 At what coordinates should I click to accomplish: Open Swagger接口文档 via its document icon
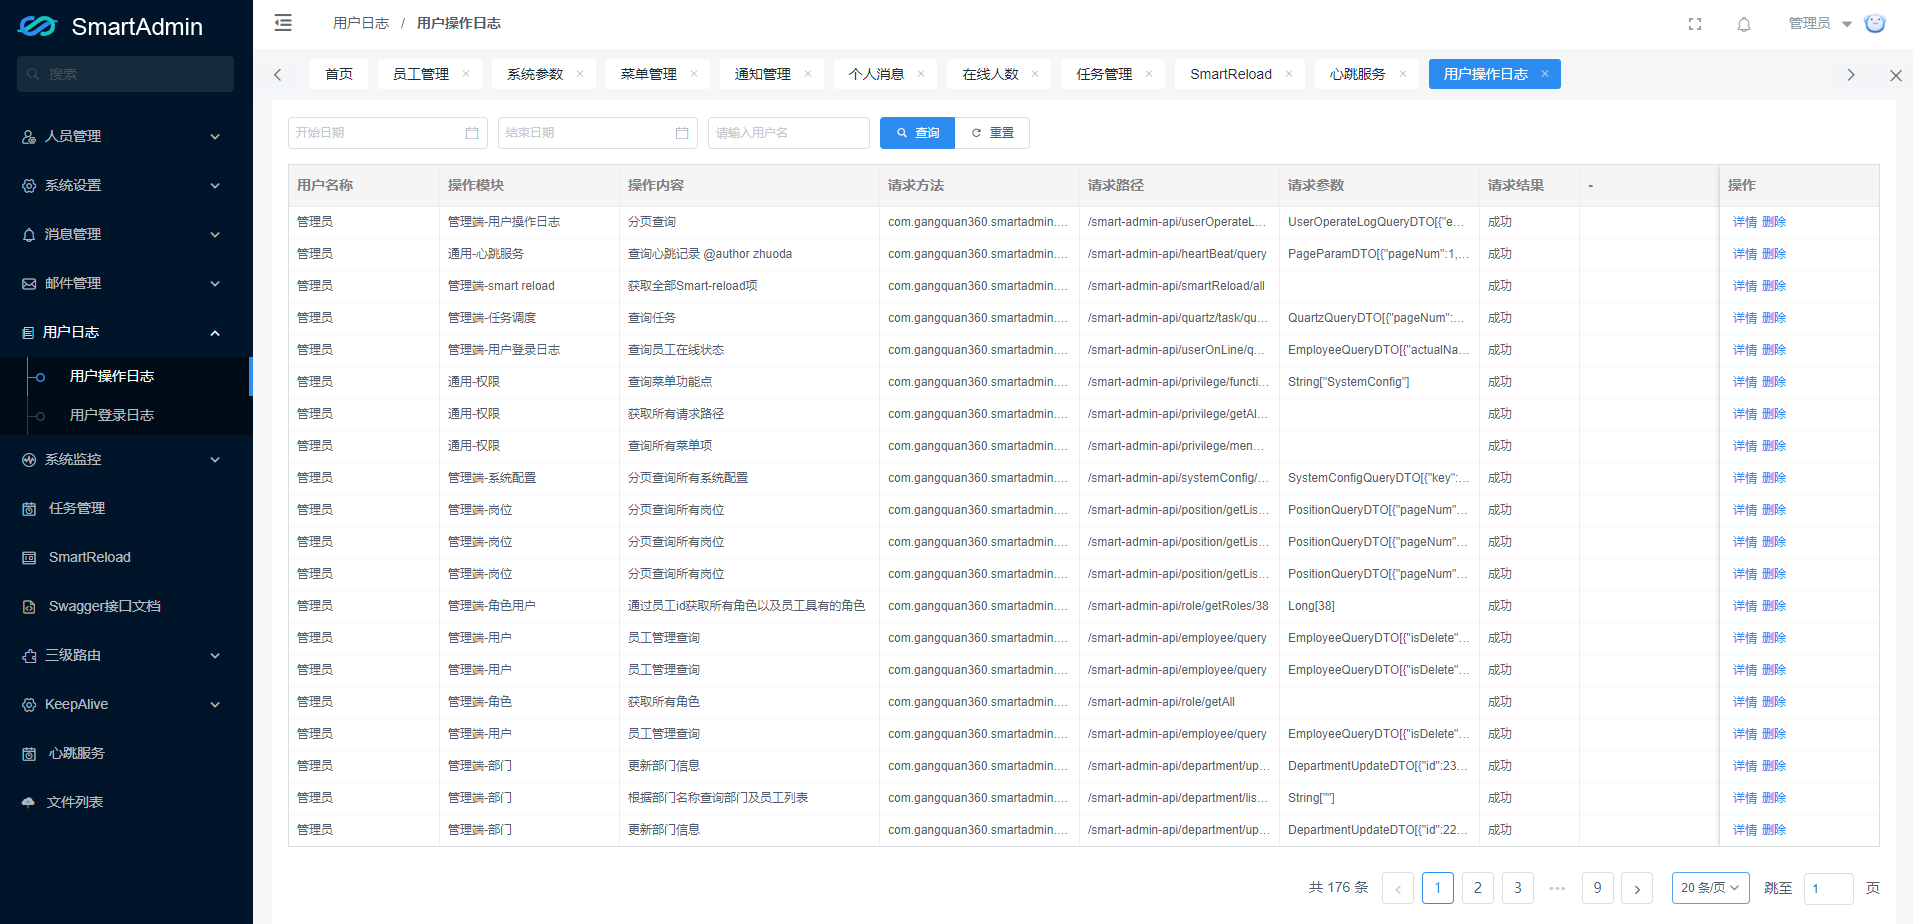coord(28,606)
